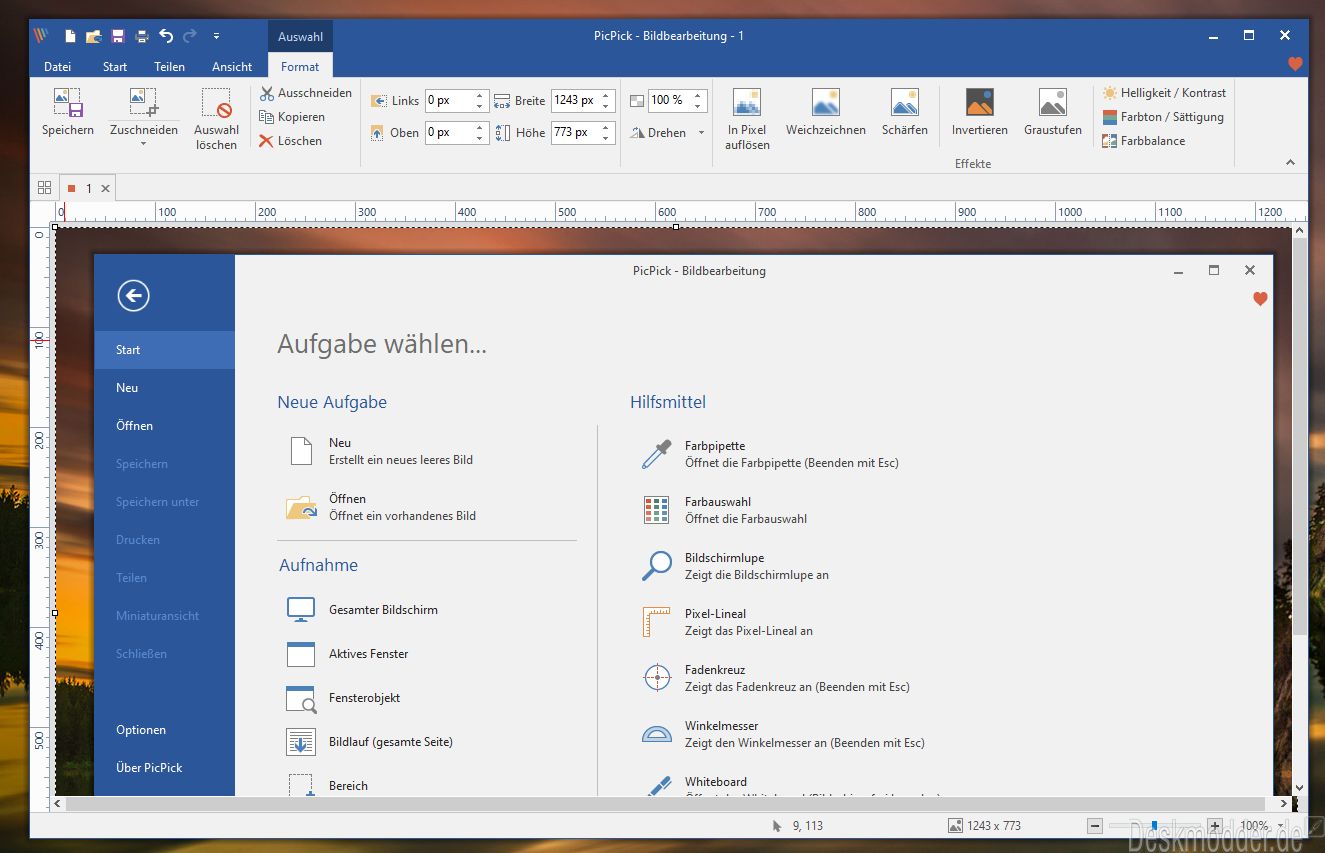The height and width of the screenshot is (853, 1325).
Task: Open Farbton / Sättigung adjustment
Action: (1163, 117)
